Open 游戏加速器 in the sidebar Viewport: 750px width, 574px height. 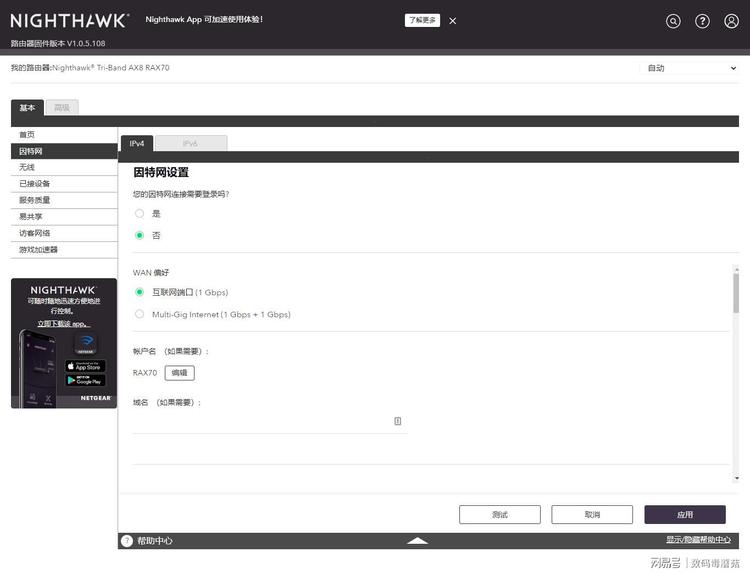pyautogui.click(x=64, y=250)
